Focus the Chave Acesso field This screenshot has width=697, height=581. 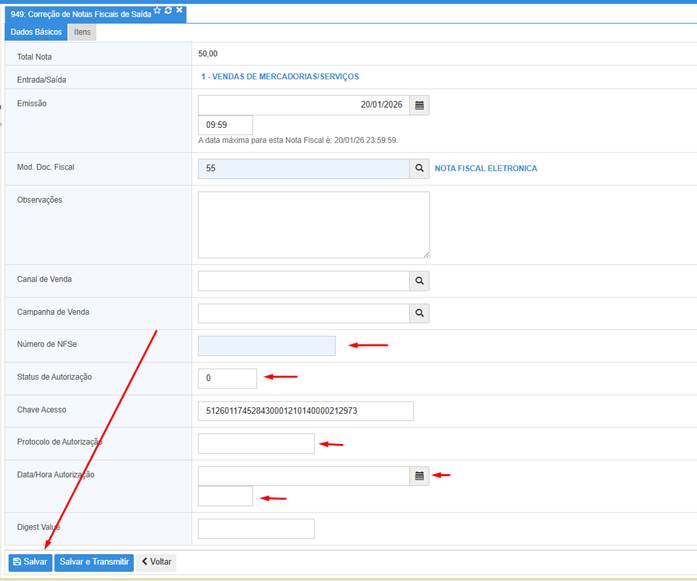click(x=306, y=411)
